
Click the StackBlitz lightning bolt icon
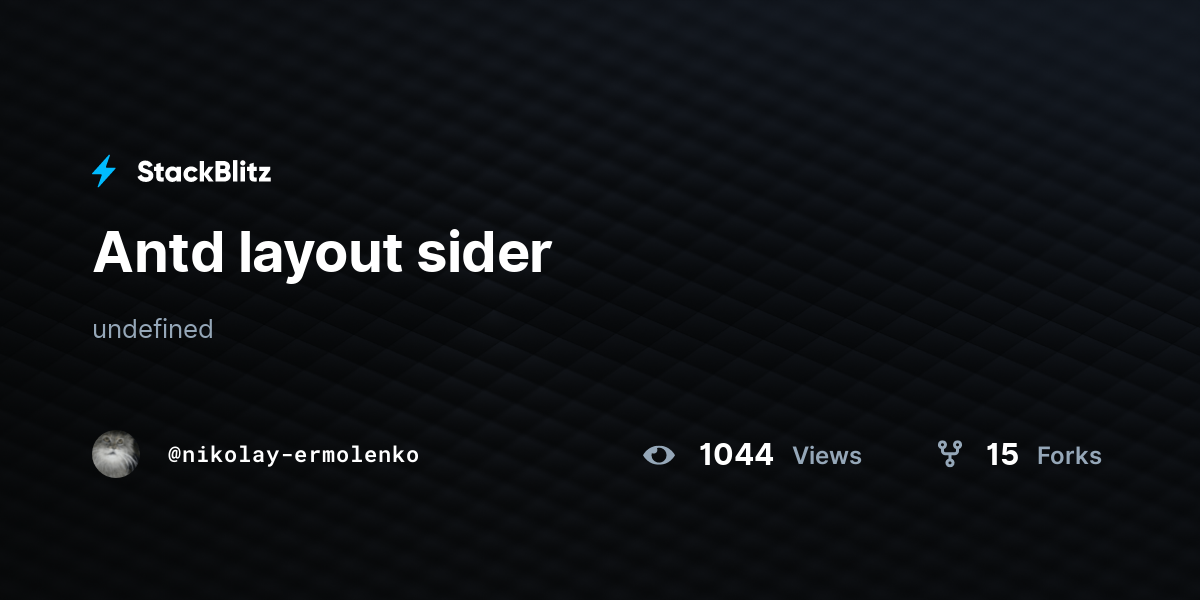point(104,172)
